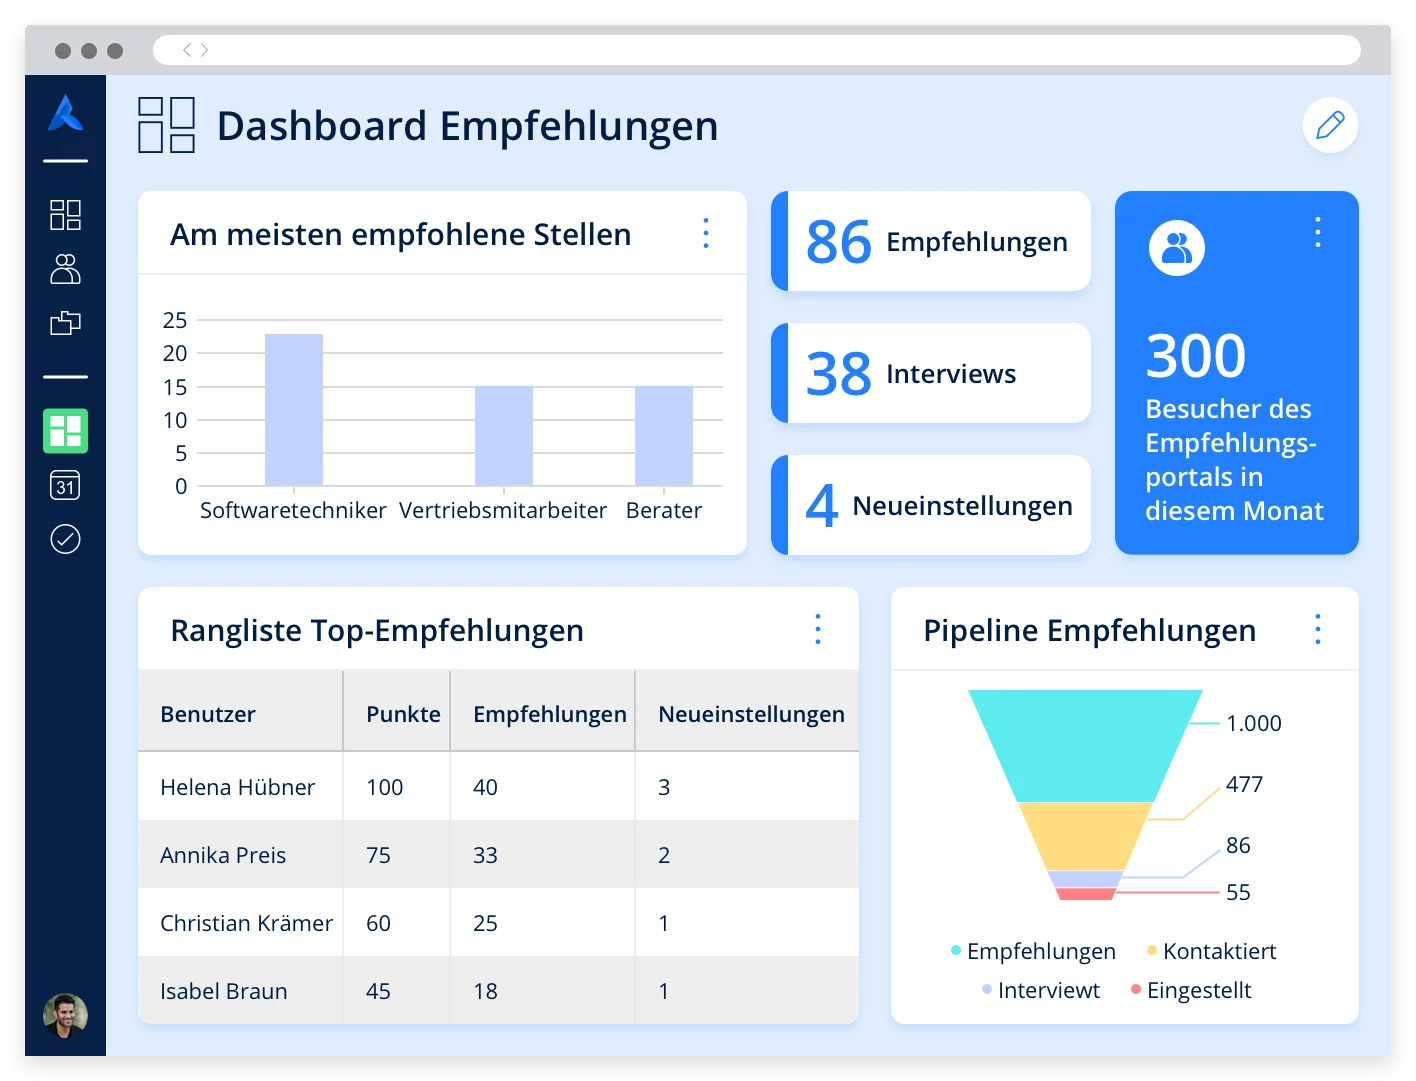1416x1081 pixels.
Task: Sort table by Punkte column header
Action: pos(403,714)
